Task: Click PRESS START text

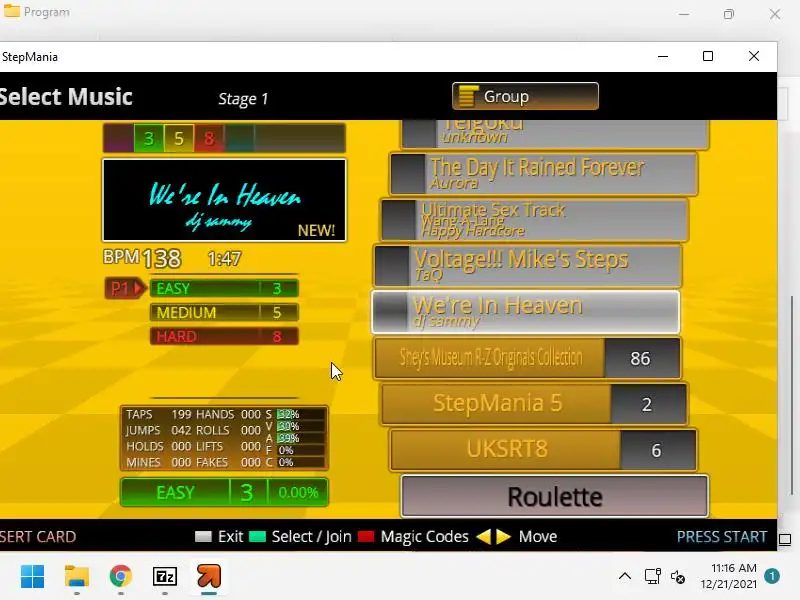Action: click(721, 536)
